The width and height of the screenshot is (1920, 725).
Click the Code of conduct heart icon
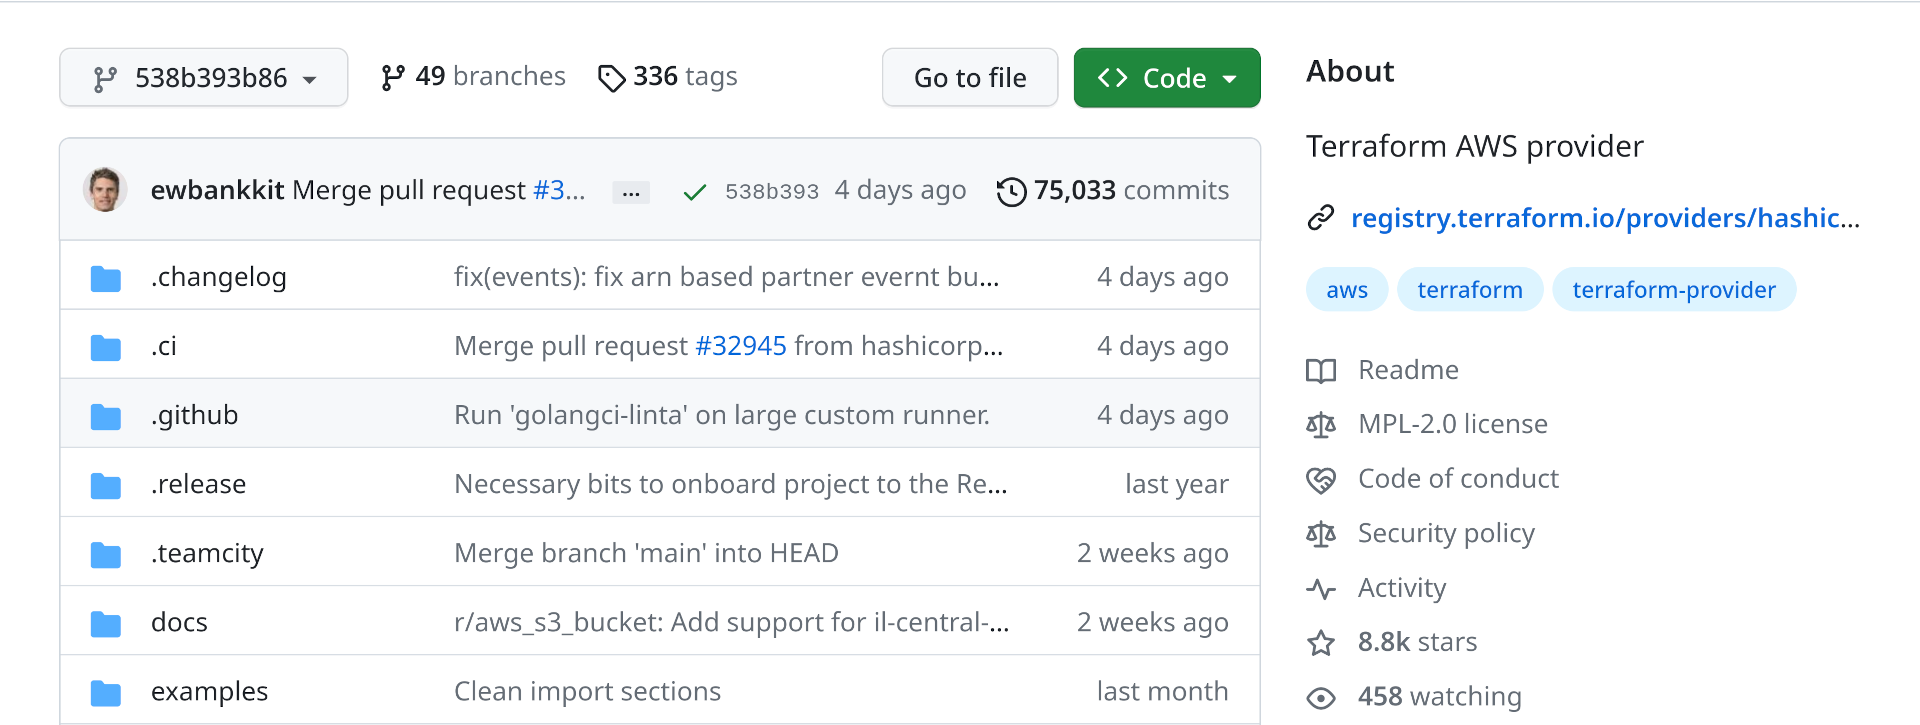tap(1321, 480)
